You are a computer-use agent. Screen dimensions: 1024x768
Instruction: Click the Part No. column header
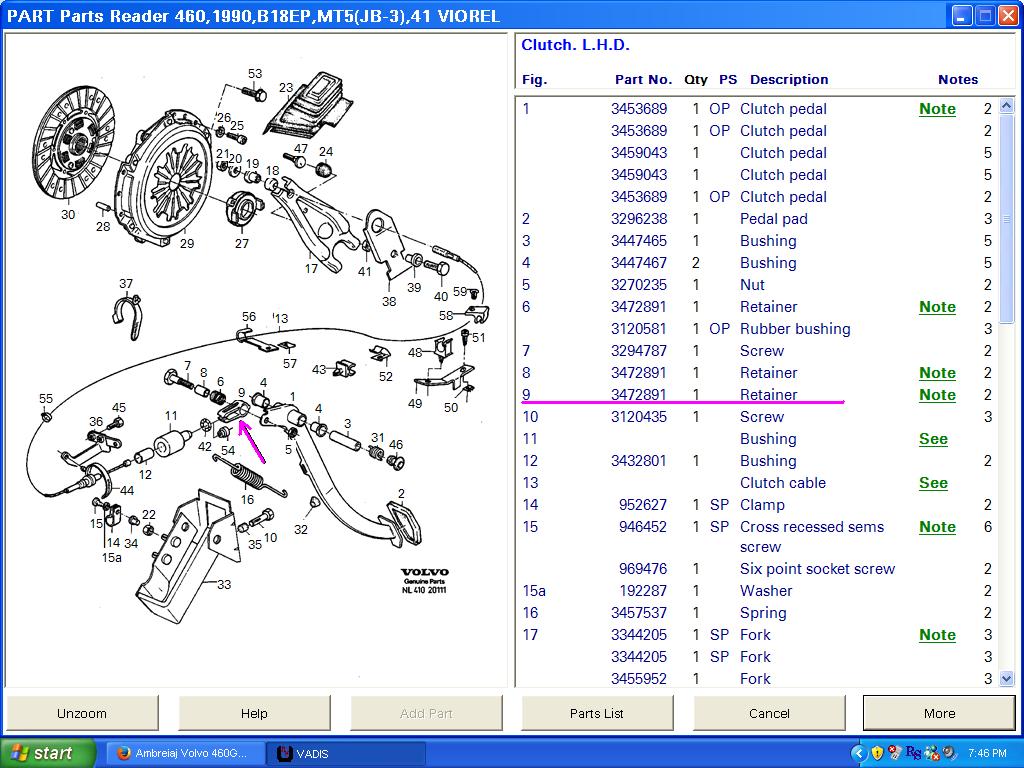point(643,80)
